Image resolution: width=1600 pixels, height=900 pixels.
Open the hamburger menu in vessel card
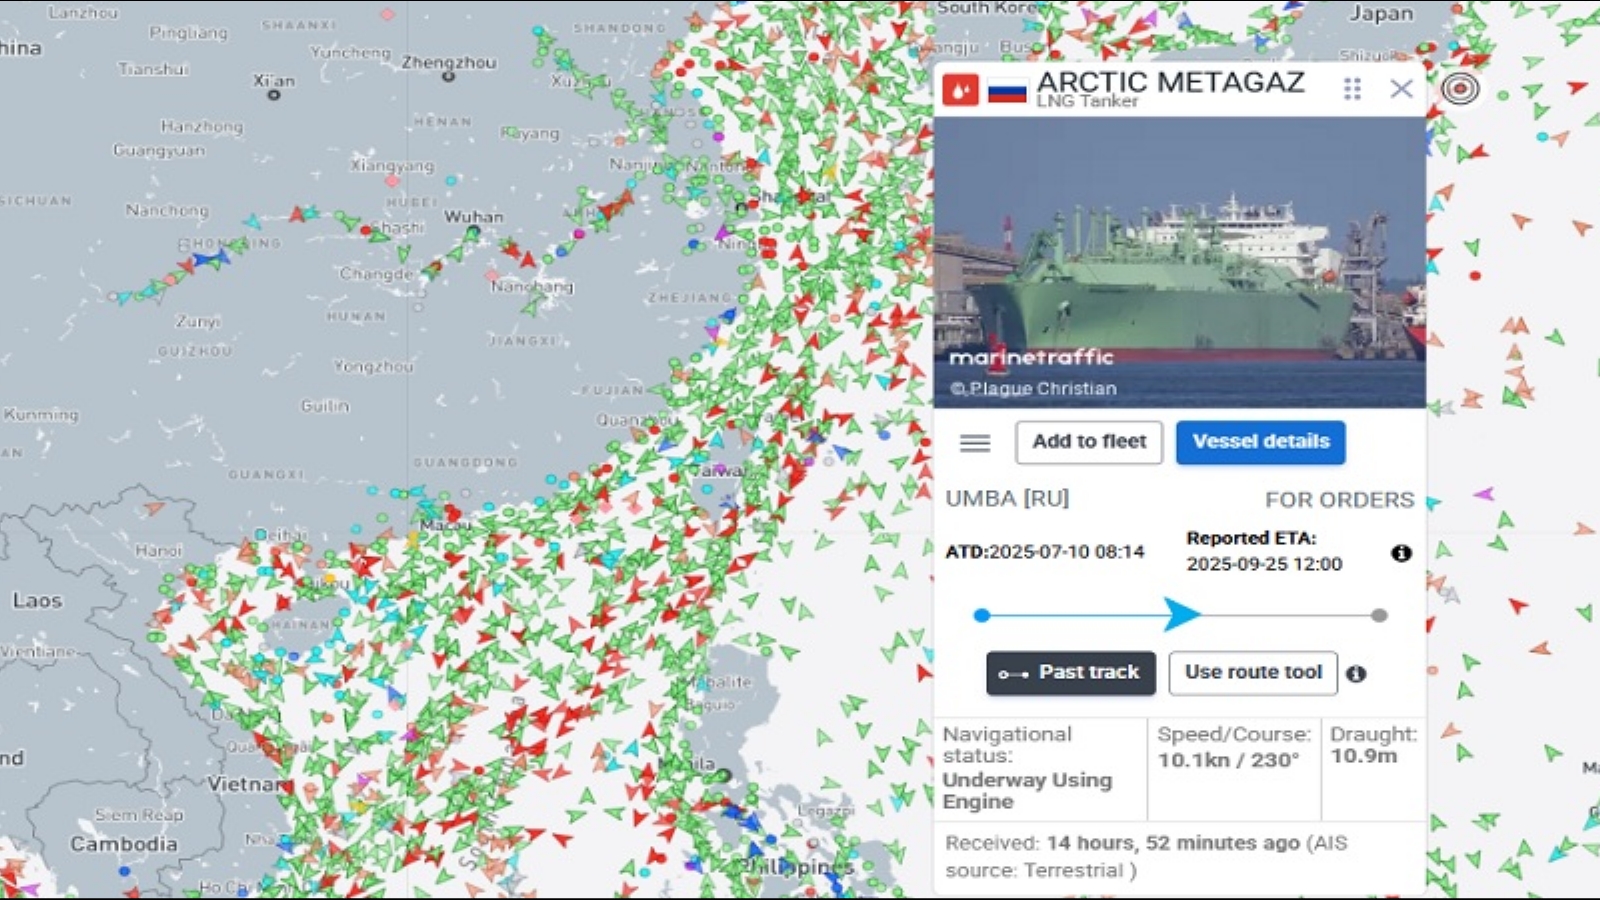975,443
